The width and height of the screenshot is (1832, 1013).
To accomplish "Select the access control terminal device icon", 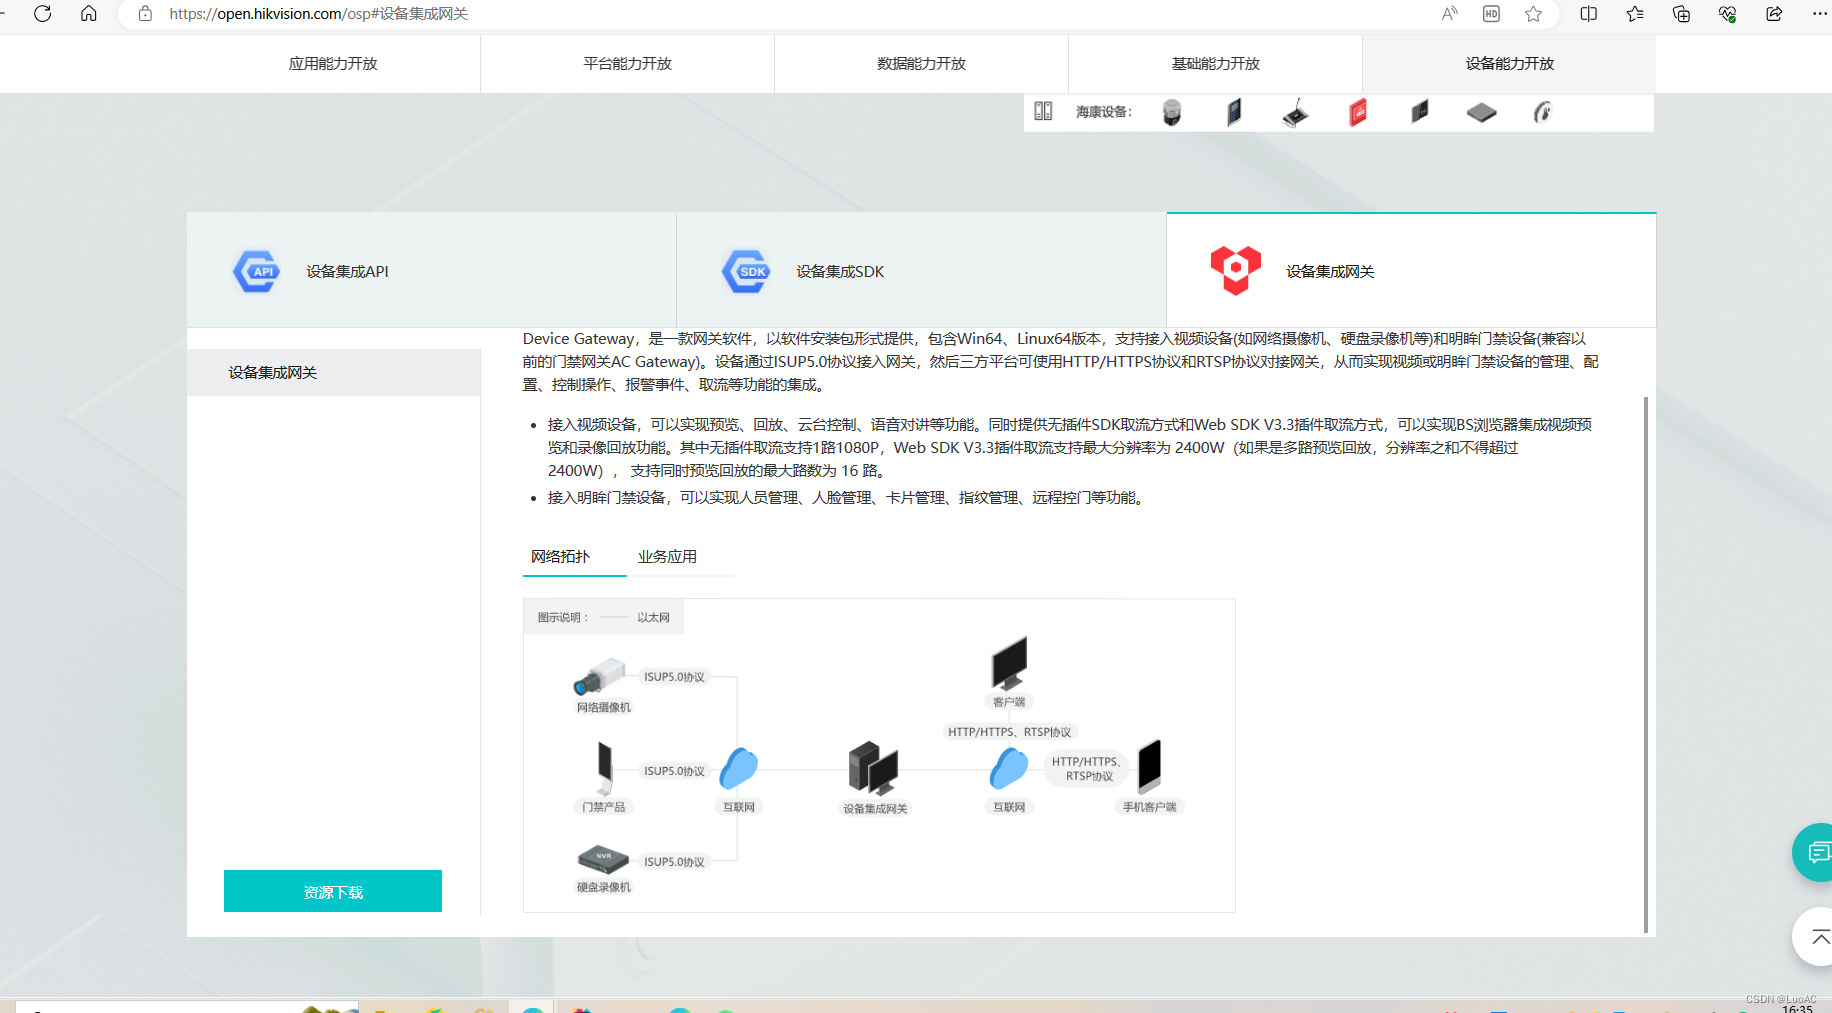I will point(1234,112).
